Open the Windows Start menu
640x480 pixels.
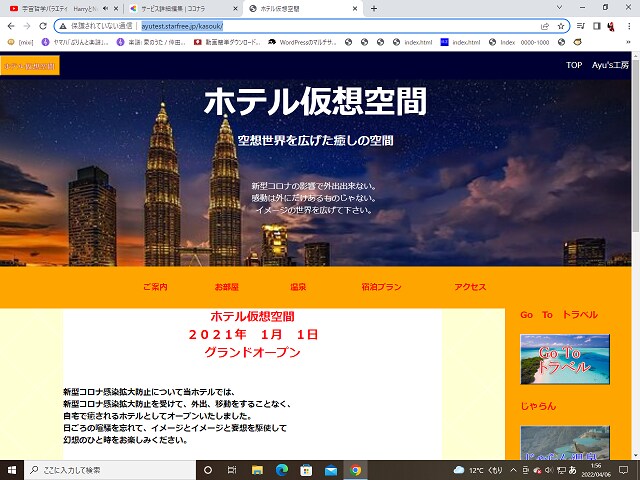click(12, 470)
